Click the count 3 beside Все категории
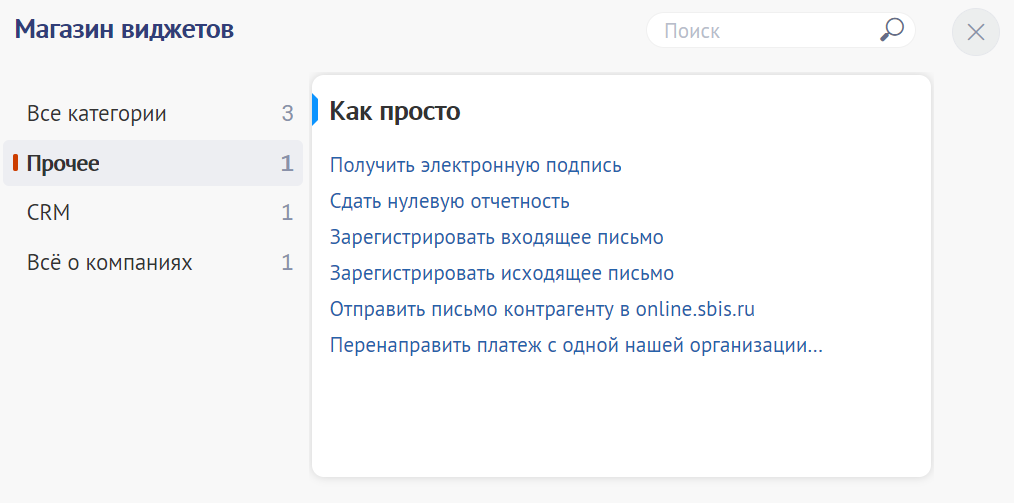The width and height of the screenshot is (1014, 503). [287, 114]
